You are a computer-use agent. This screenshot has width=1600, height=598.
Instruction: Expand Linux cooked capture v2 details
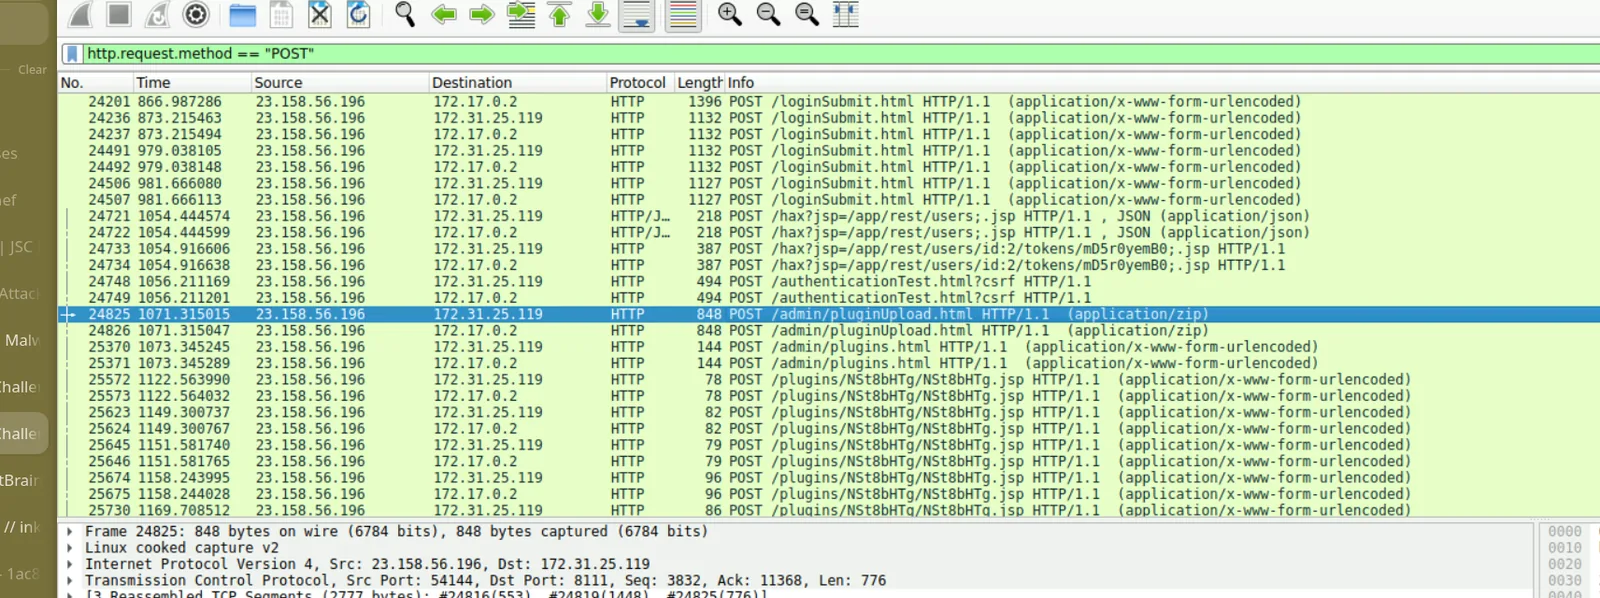point(69,548)
